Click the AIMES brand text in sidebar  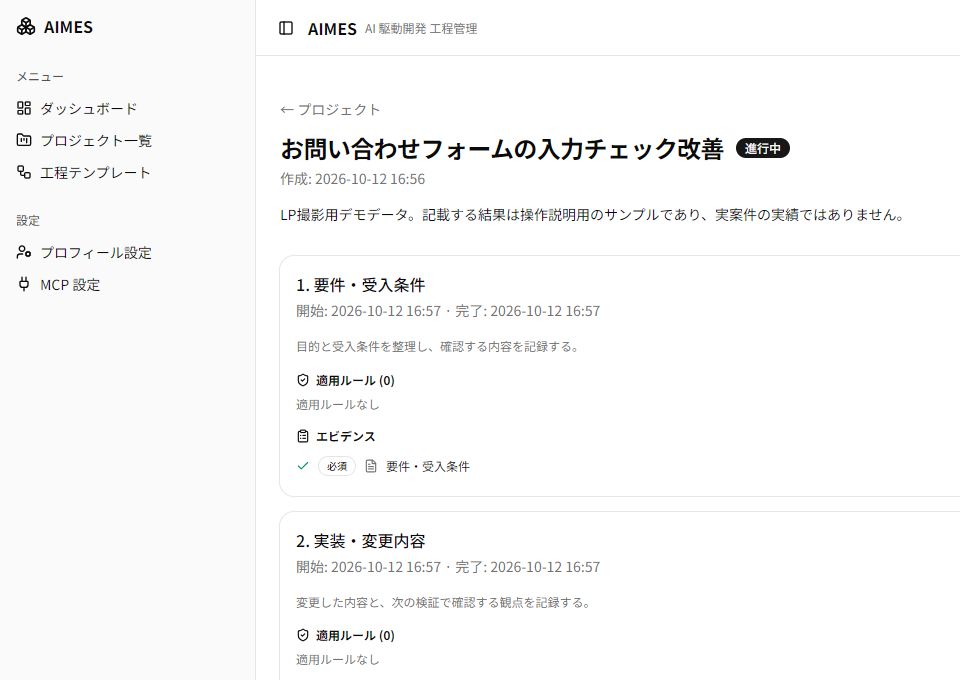tap(69, 27)
